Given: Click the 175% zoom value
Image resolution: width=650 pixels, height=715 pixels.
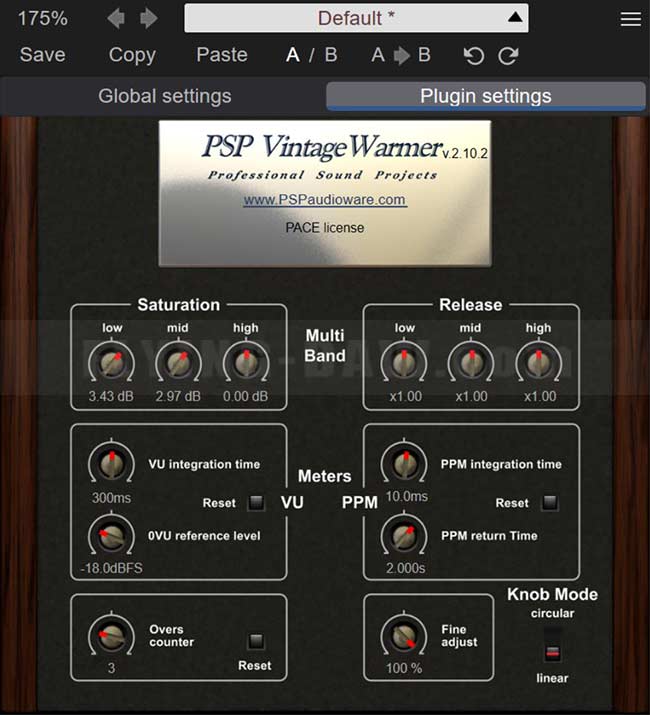Looking at the screenshot, I should (42, 19).
